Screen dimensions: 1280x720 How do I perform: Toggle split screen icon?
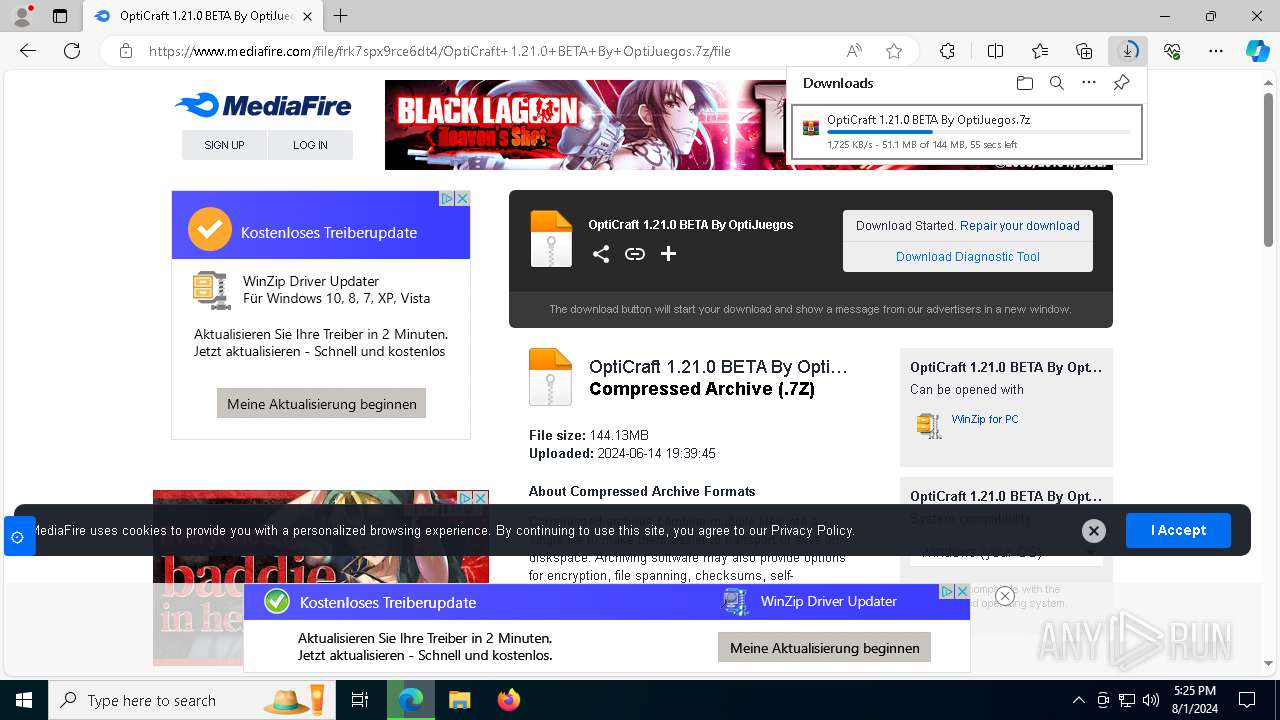(x=995, y=51)
